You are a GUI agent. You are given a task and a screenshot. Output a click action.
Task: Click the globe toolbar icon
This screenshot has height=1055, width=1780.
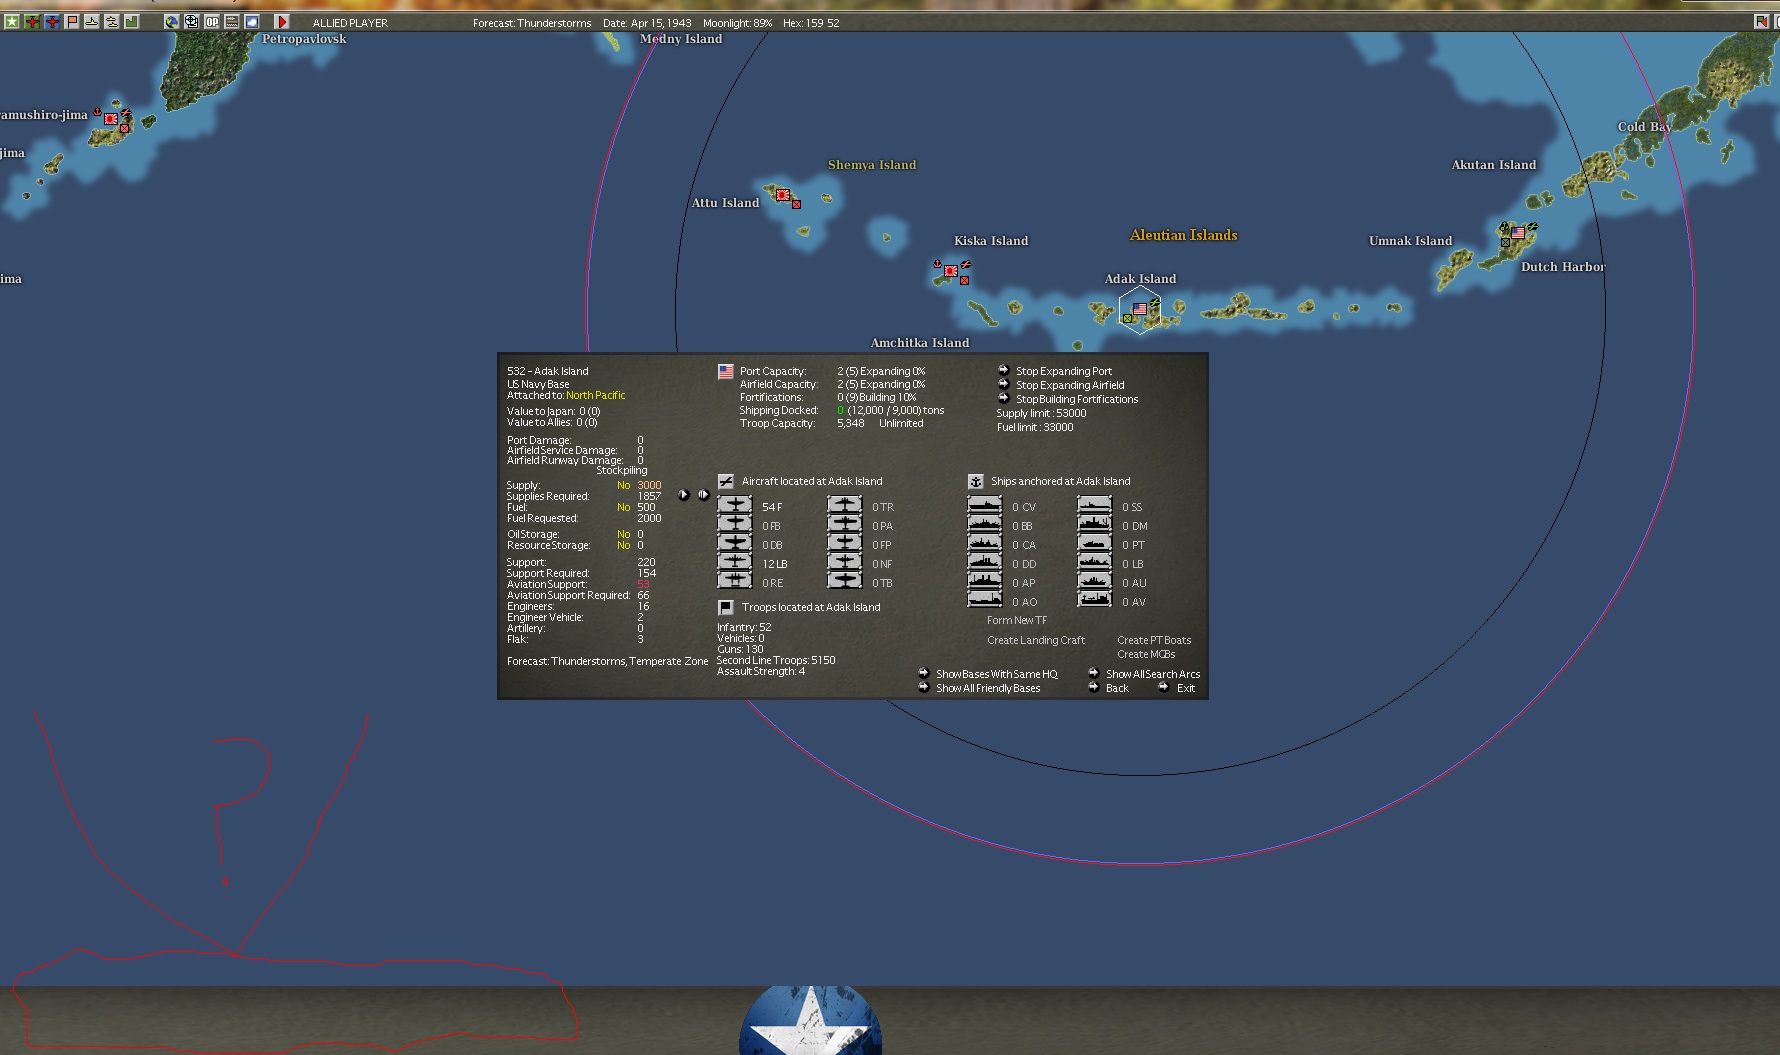point(172,22)
